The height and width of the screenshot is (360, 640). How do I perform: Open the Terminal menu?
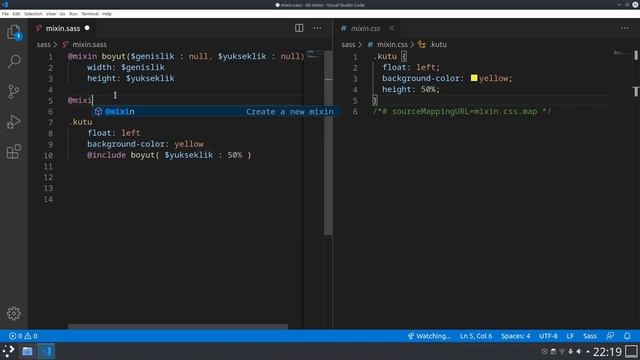point(90,14)
